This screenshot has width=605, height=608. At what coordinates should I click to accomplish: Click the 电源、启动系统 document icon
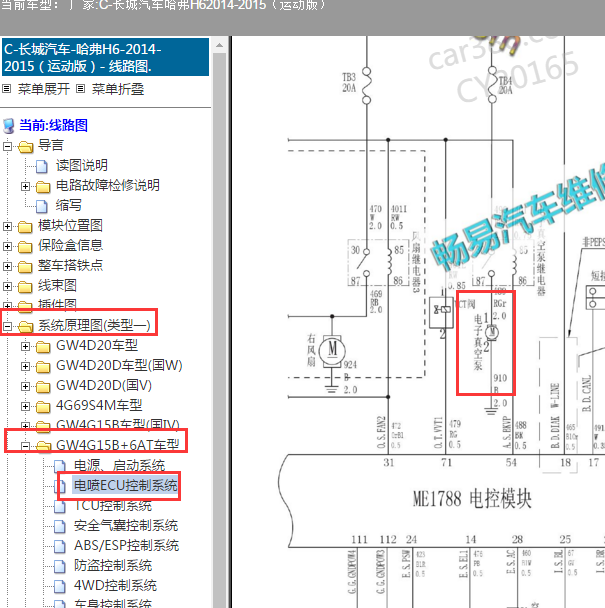(59, 466)
